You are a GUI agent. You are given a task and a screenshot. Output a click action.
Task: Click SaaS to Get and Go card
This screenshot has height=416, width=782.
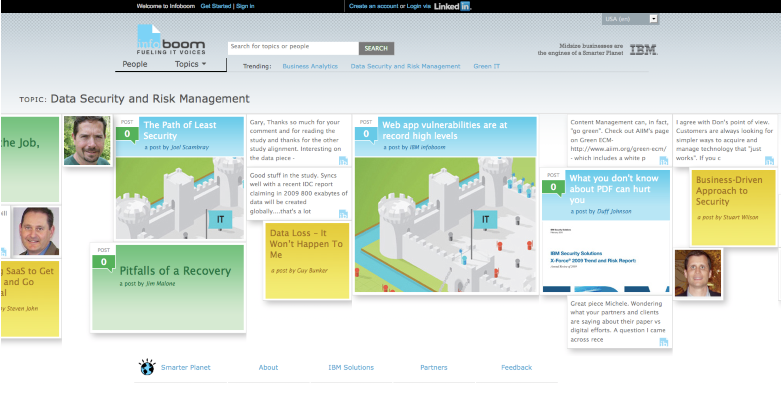30,299
